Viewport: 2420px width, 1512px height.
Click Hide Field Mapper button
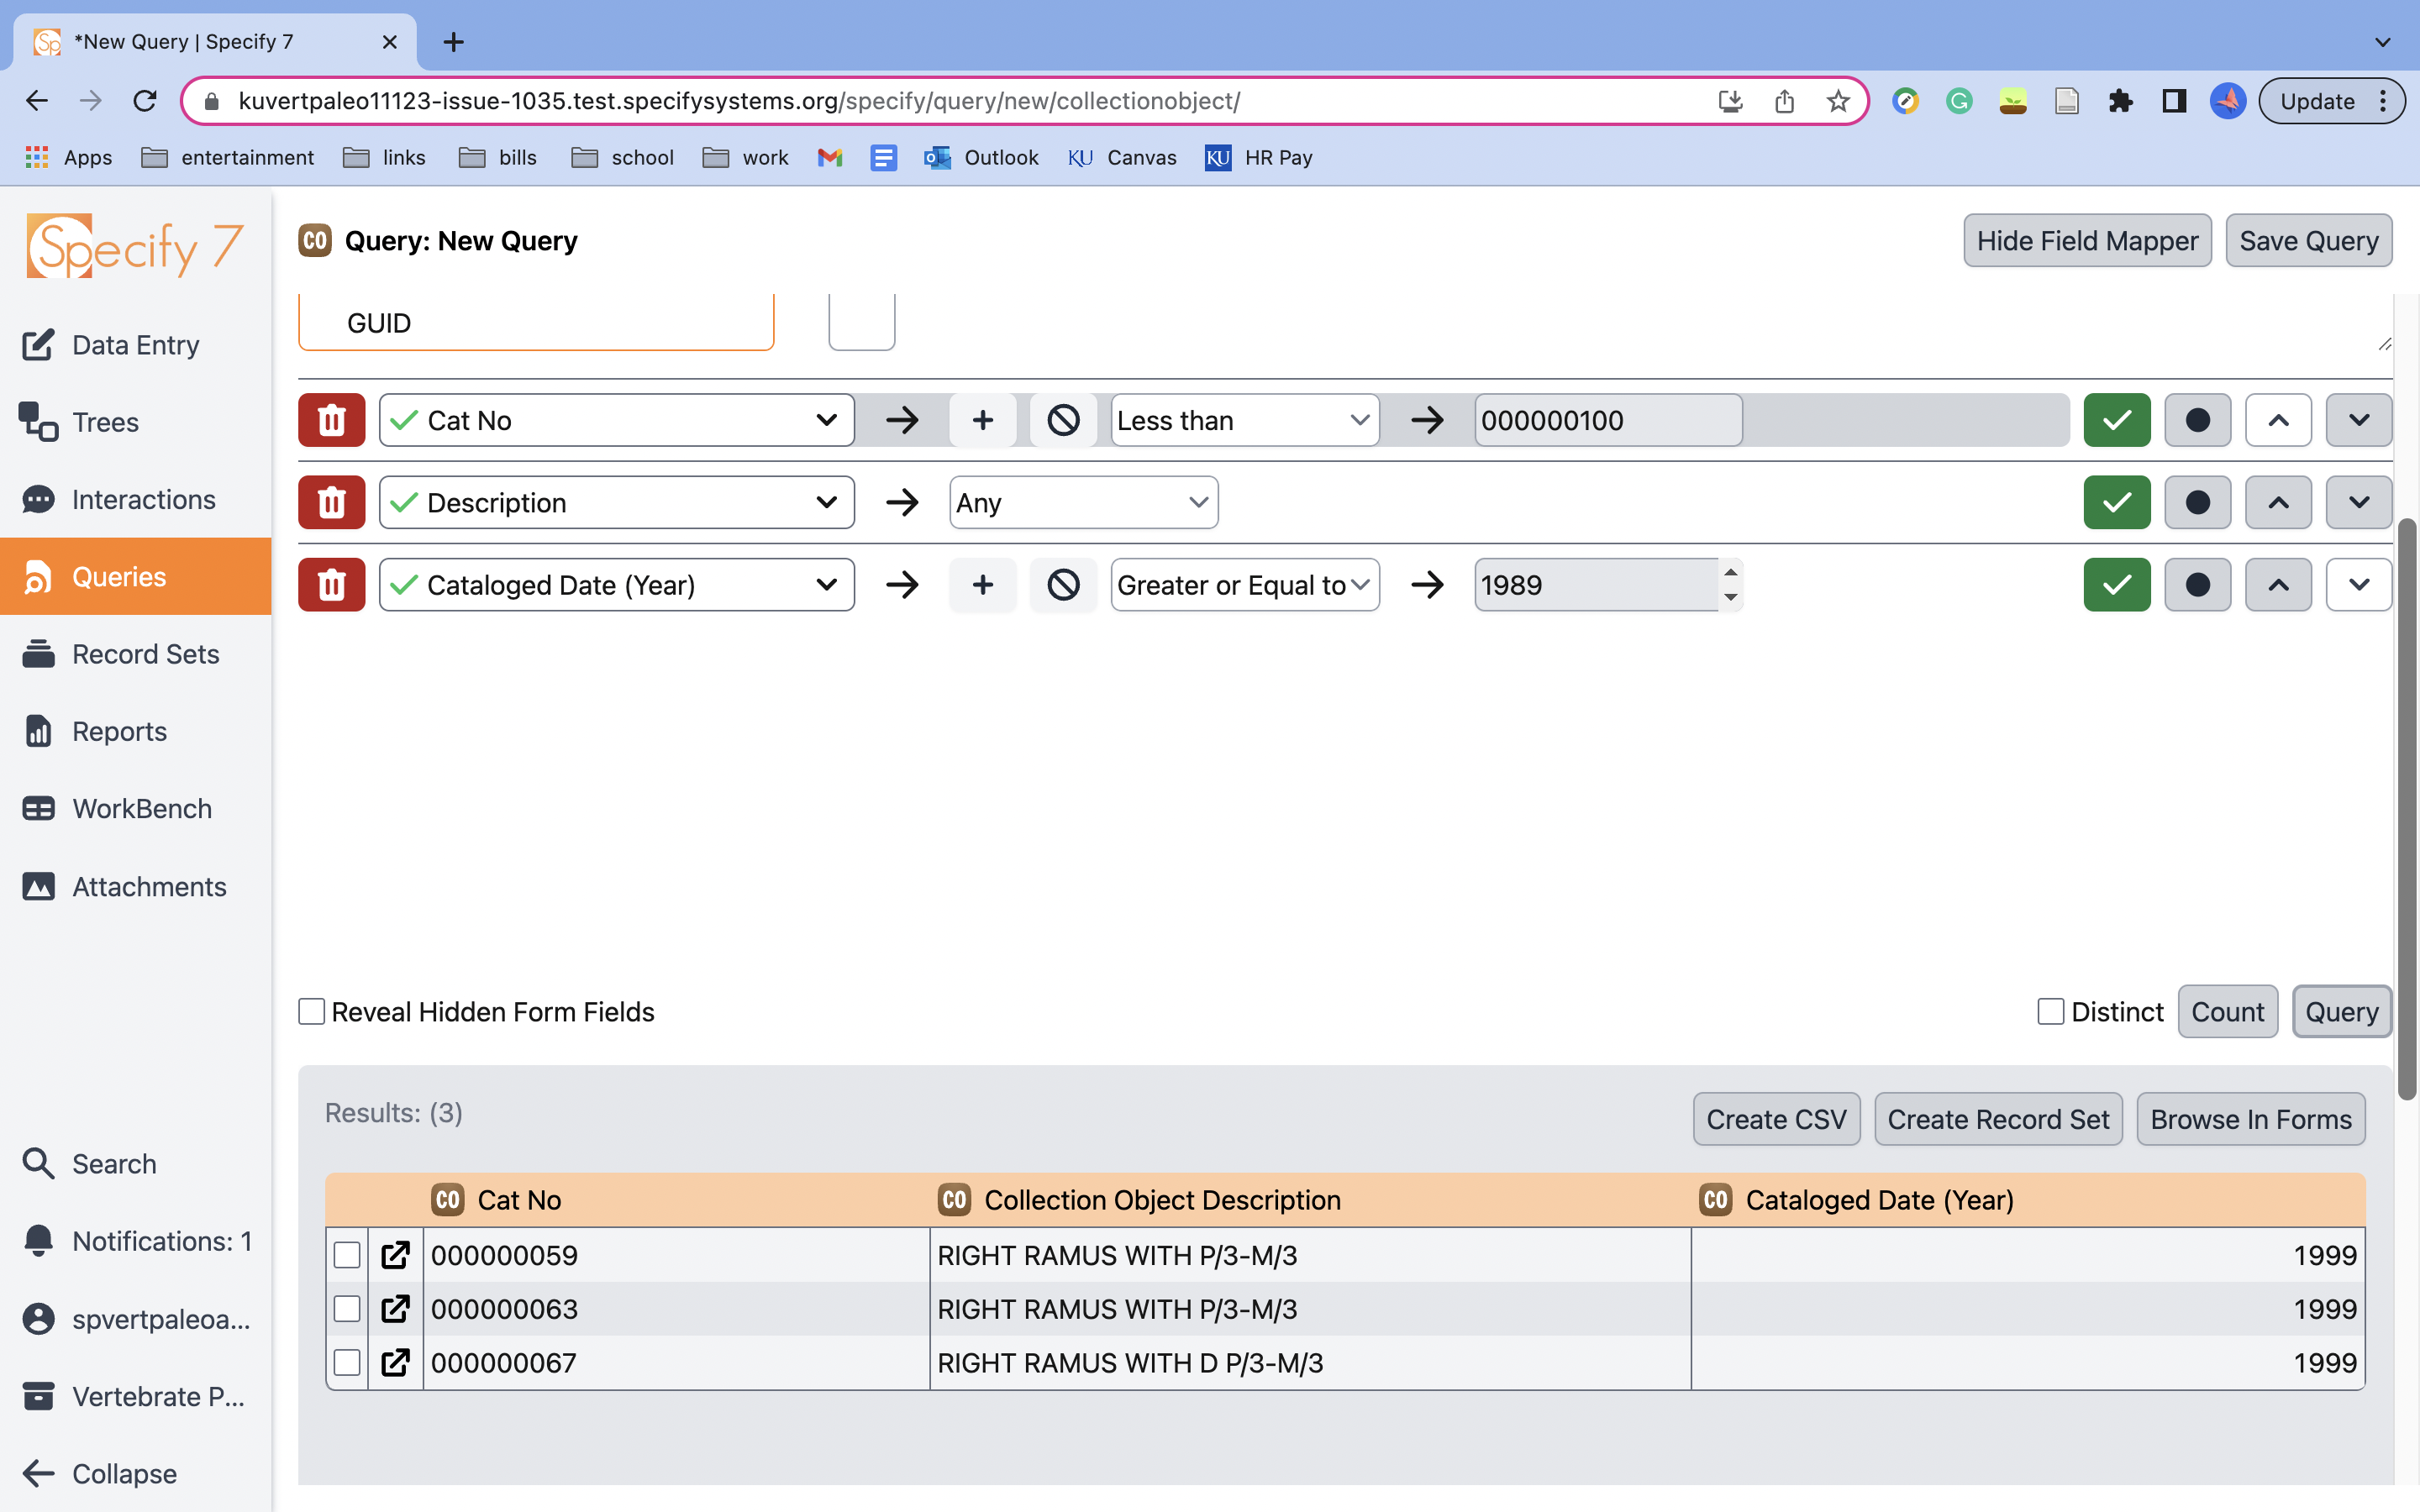2087,241
